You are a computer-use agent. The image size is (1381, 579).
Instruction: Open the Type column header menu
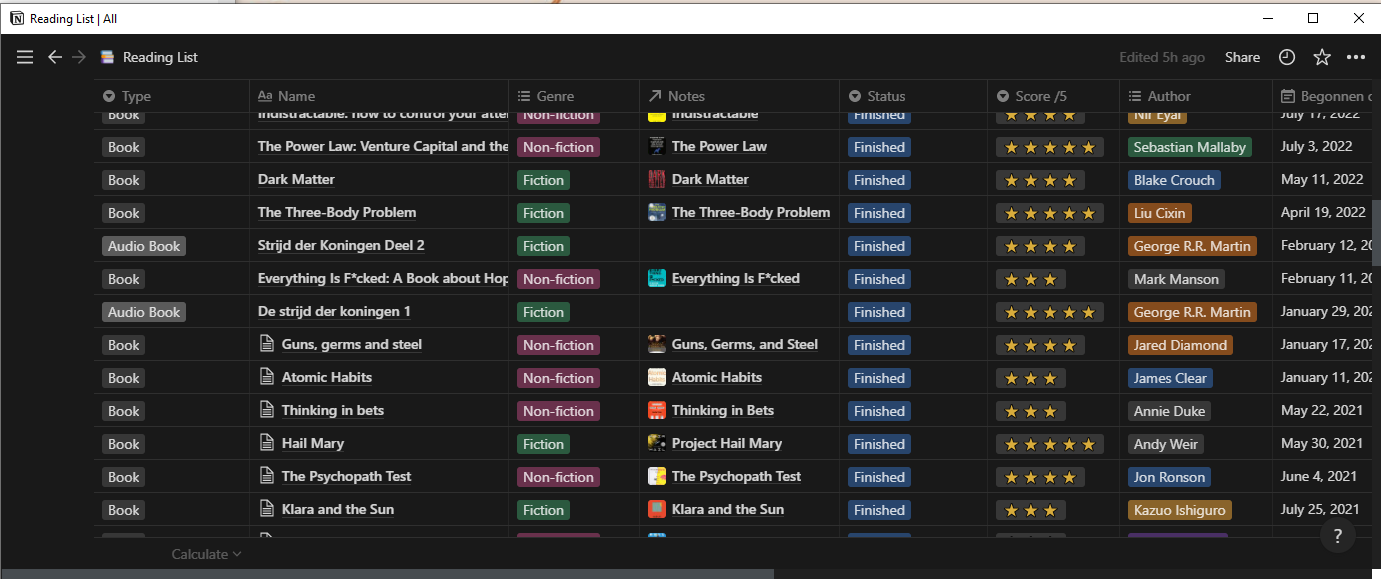[172, 96]
